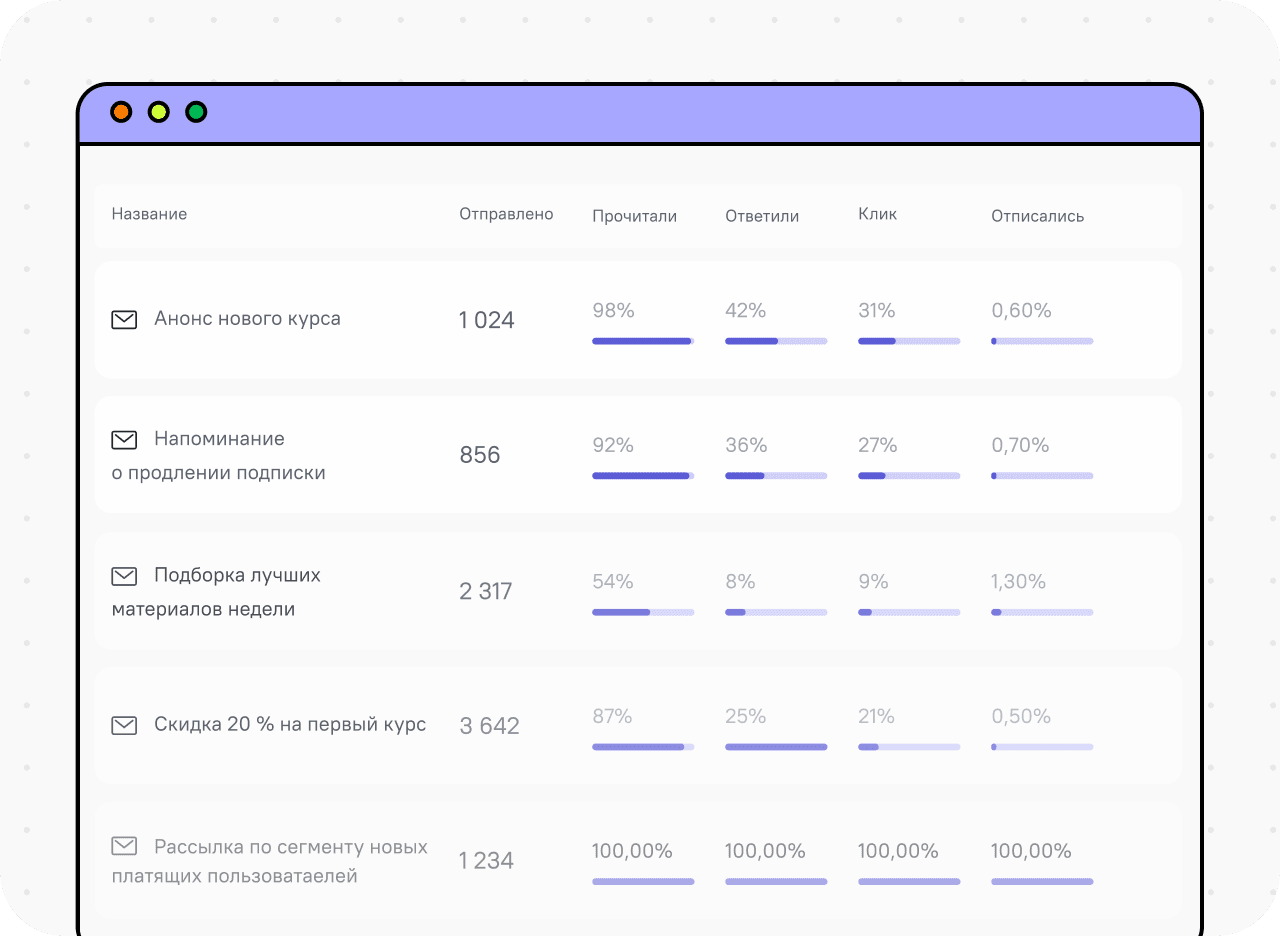1280x936 pixels.
Task: Open the Анонс нового курса campaign
Action: click(247, 319)
